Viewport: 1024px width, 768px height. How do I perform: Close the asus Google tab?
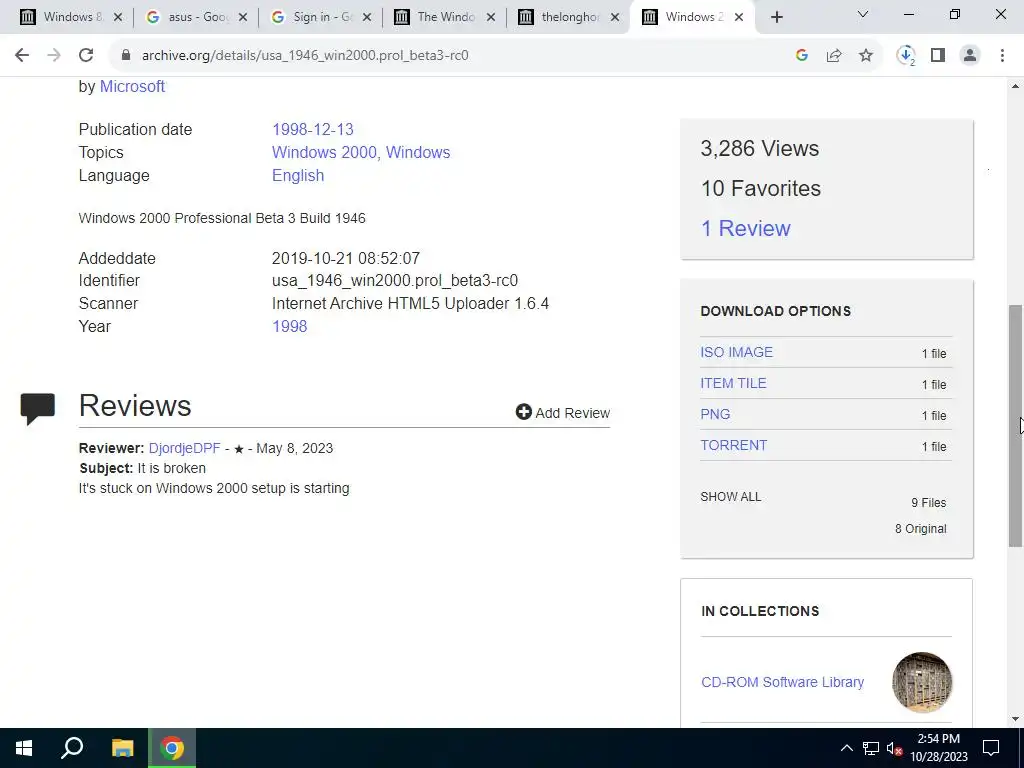coord(242,18)
